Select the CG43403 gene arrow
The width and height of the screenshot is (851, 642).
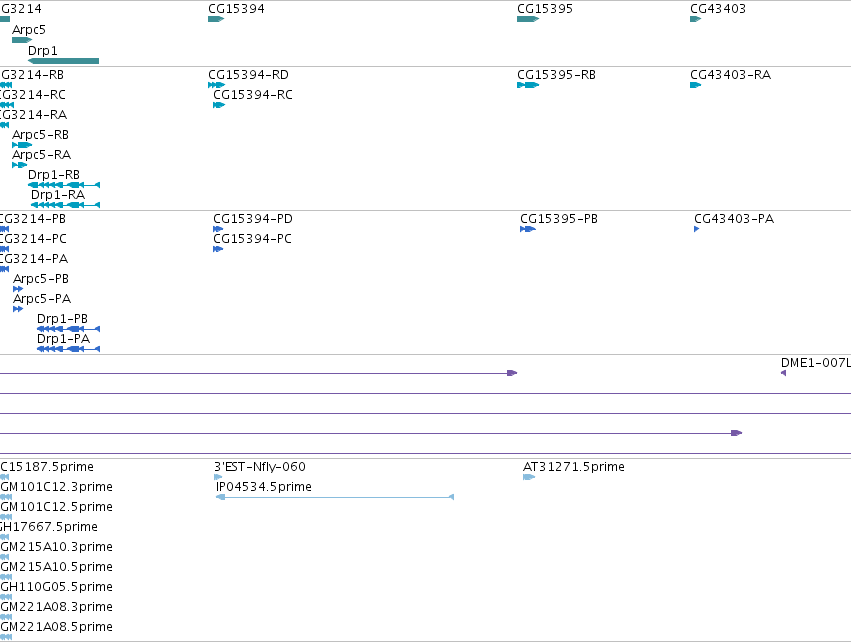coord(695,19)
